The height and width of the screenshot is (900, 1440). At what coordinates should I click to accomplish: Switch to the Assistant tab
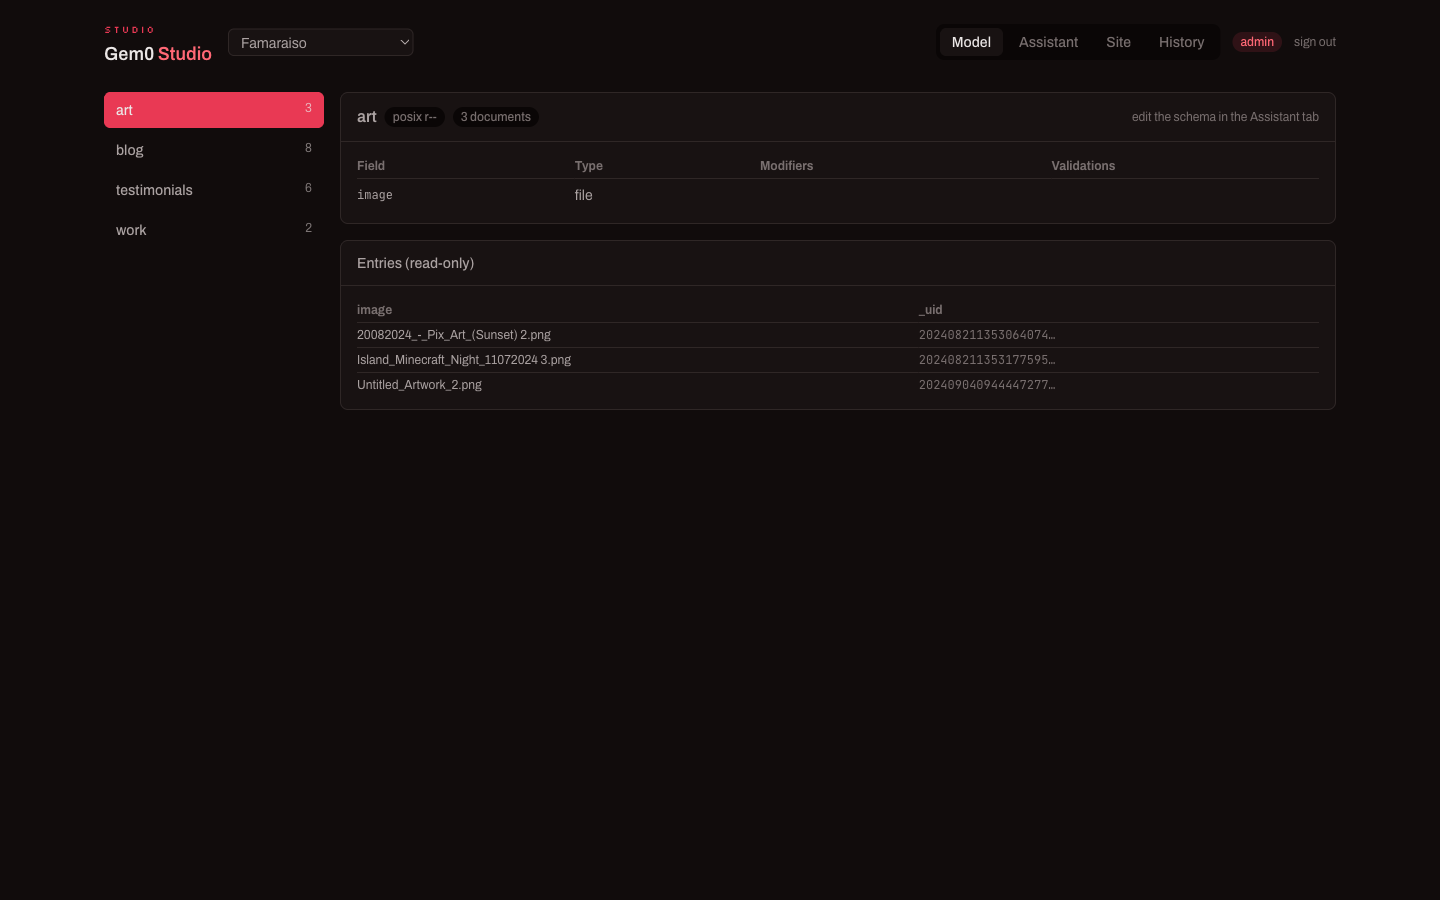click(x=1048, y=42)
